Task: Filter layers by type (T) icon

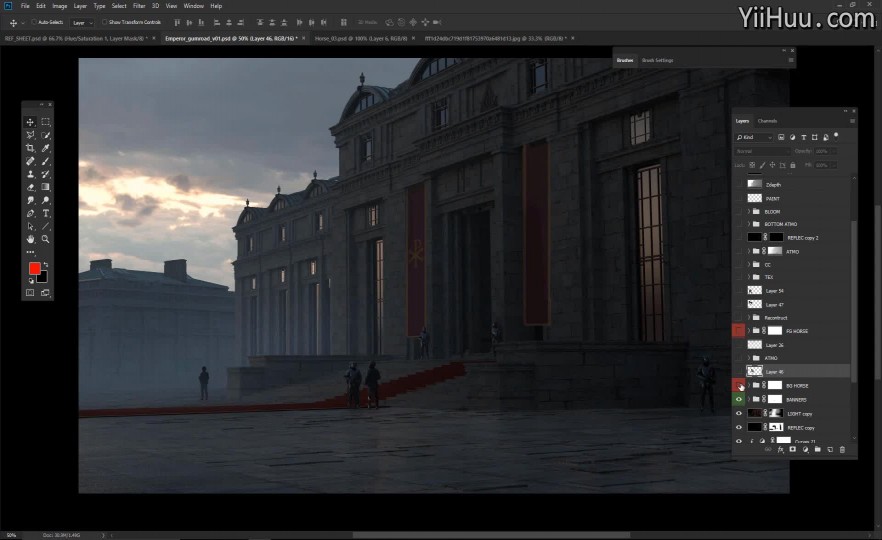Action: click(x=803, y=137)
